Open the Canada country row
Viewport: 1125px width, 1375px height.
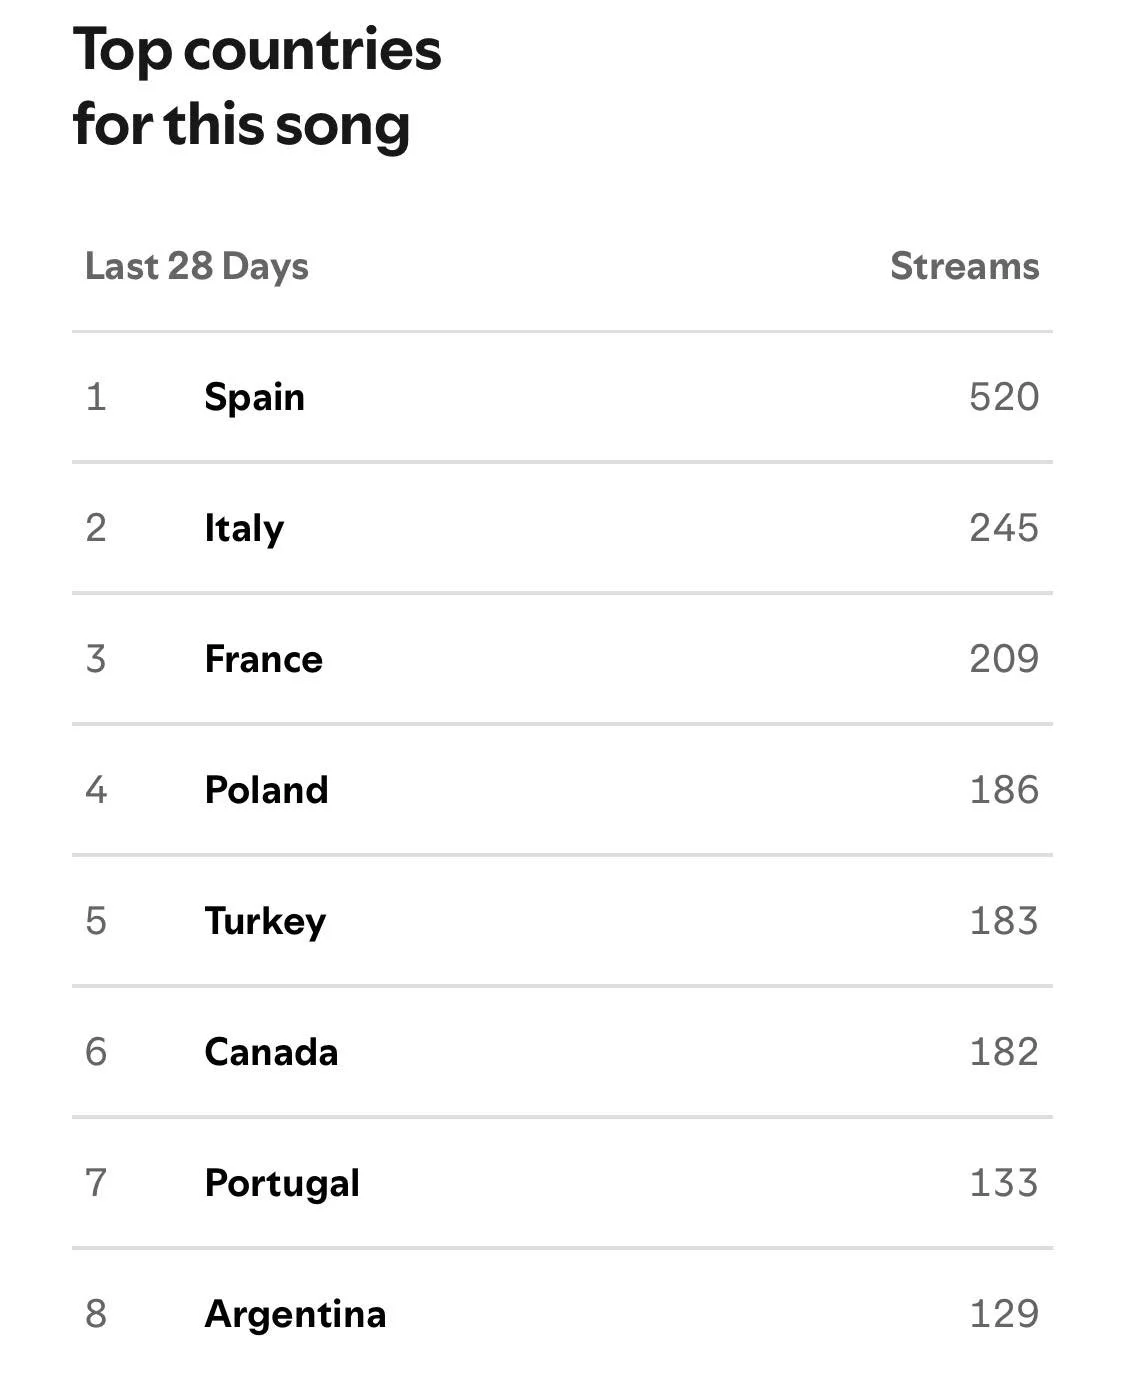(x=271, y=1052)
